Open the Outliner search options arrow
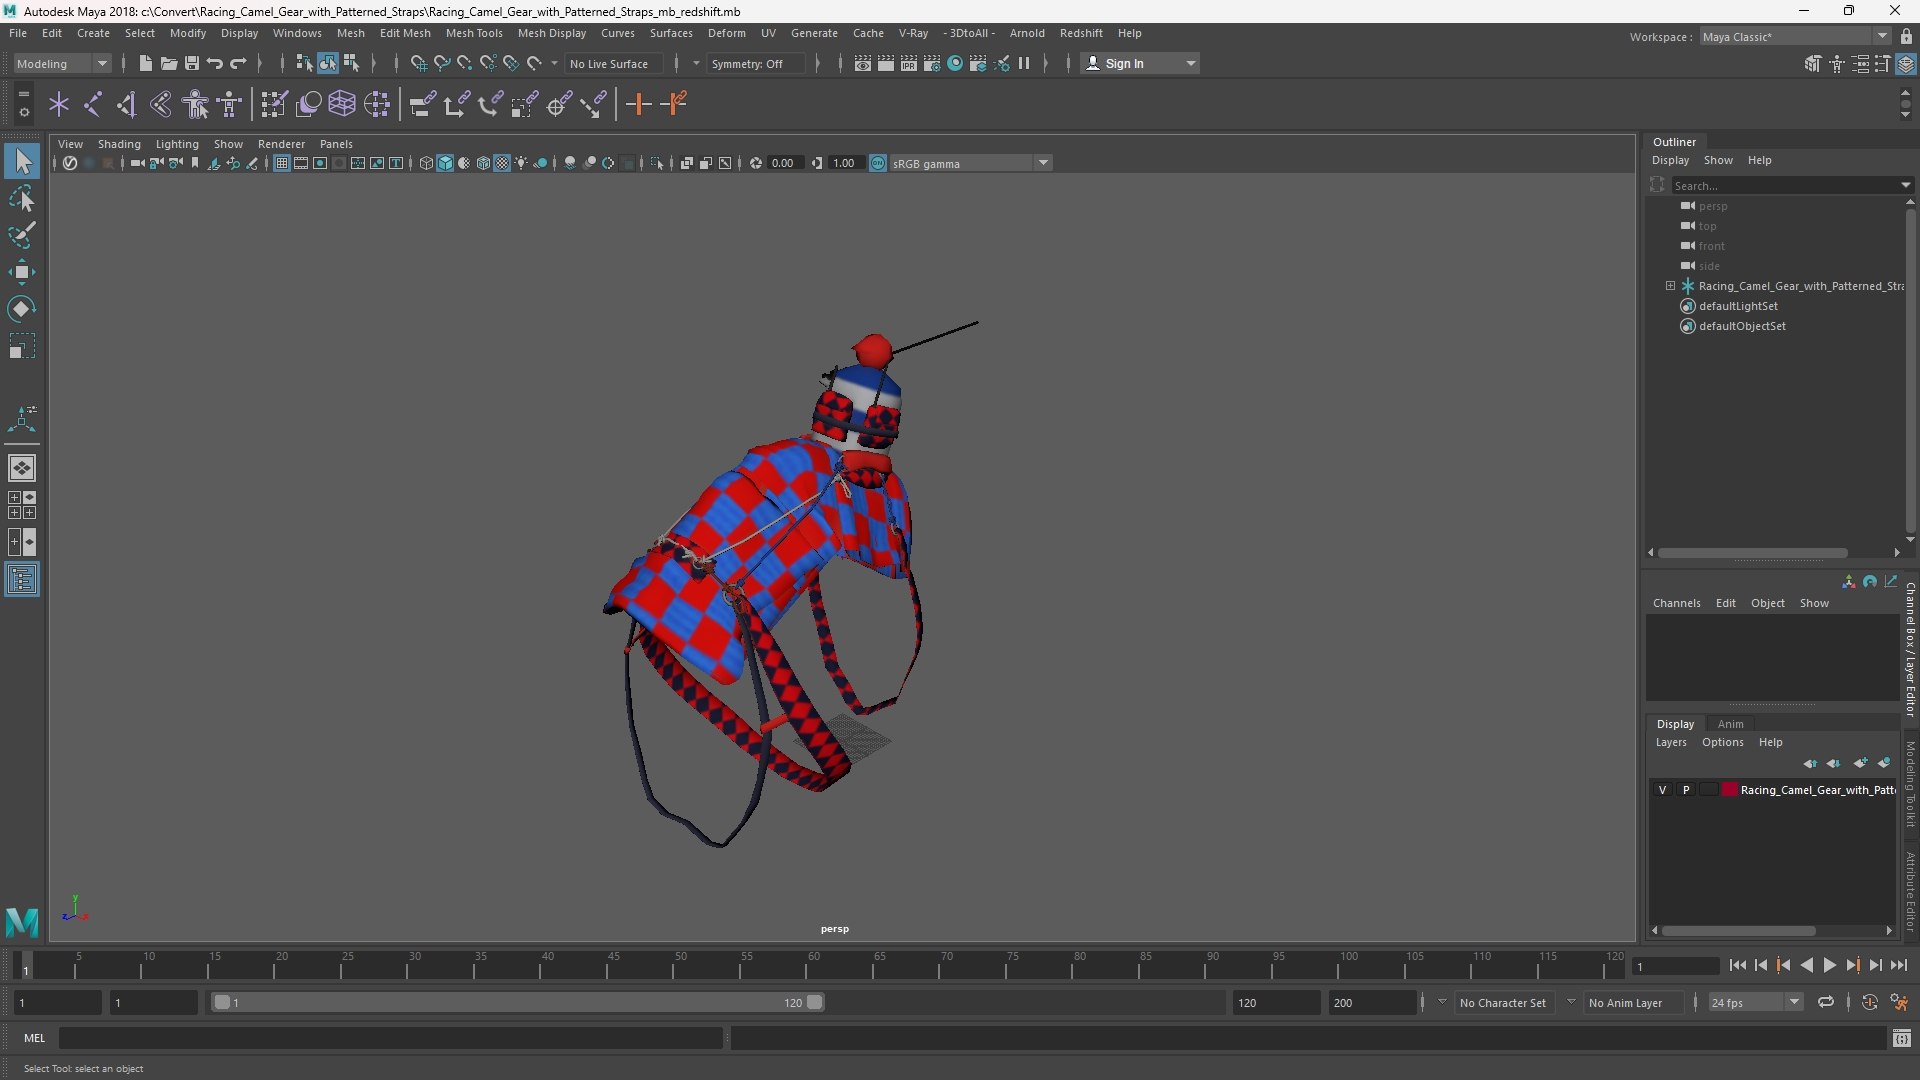 (x=1905, y=185)
